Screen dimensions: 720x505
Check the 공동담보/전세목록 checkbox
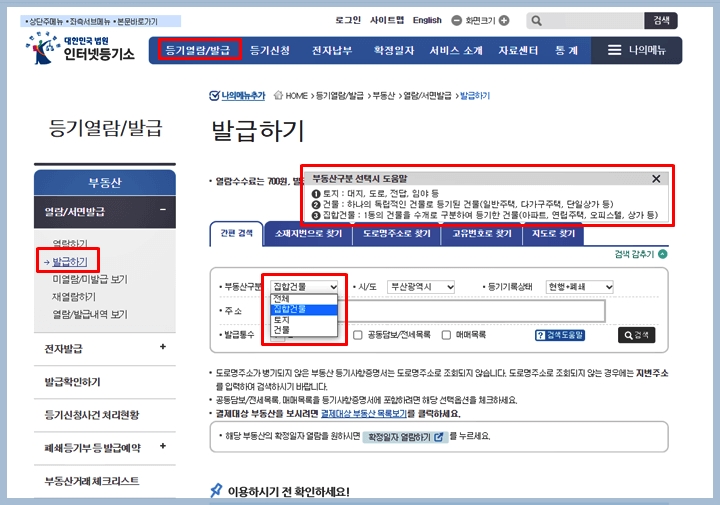358,335
